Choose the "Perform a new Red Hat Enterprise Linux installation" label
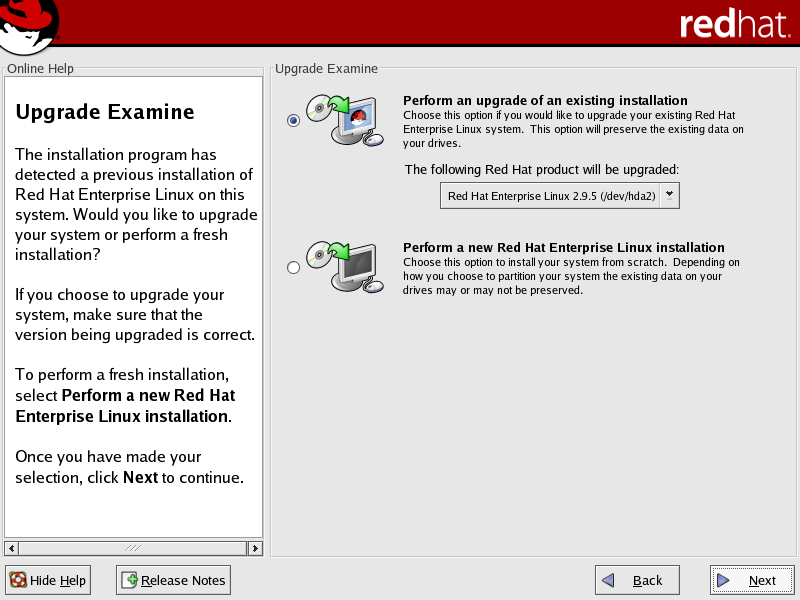The height and width of the screenshot is (600, 800). coord(563,247)
